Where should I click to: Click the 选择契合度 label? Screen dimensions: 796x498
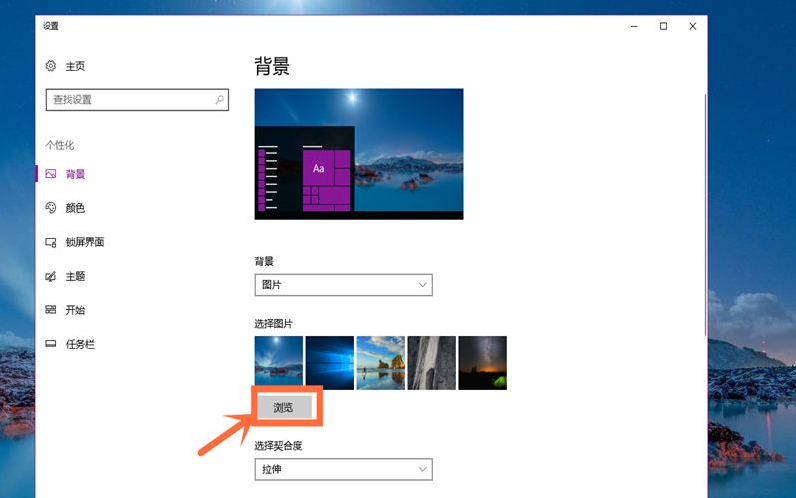pyautogui.click(x=278, y=446)
